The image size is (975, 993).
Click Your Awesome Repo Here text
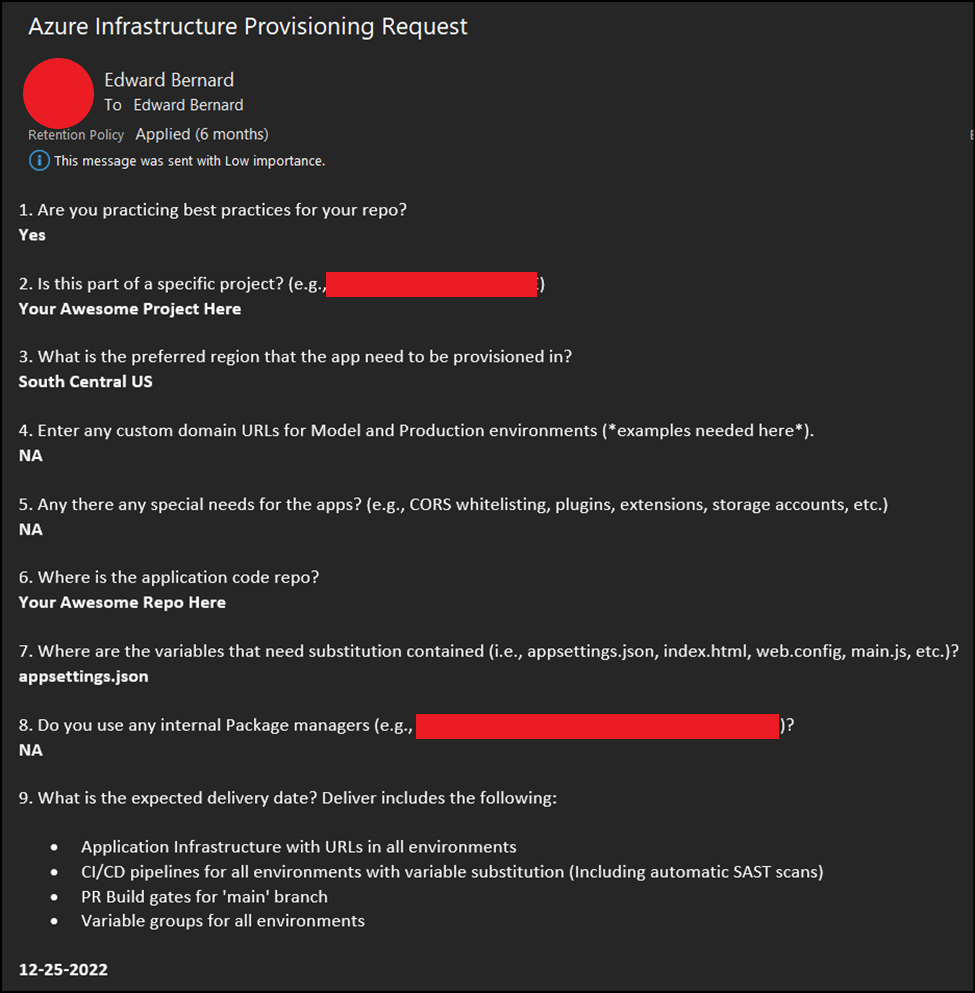[122, 602]
